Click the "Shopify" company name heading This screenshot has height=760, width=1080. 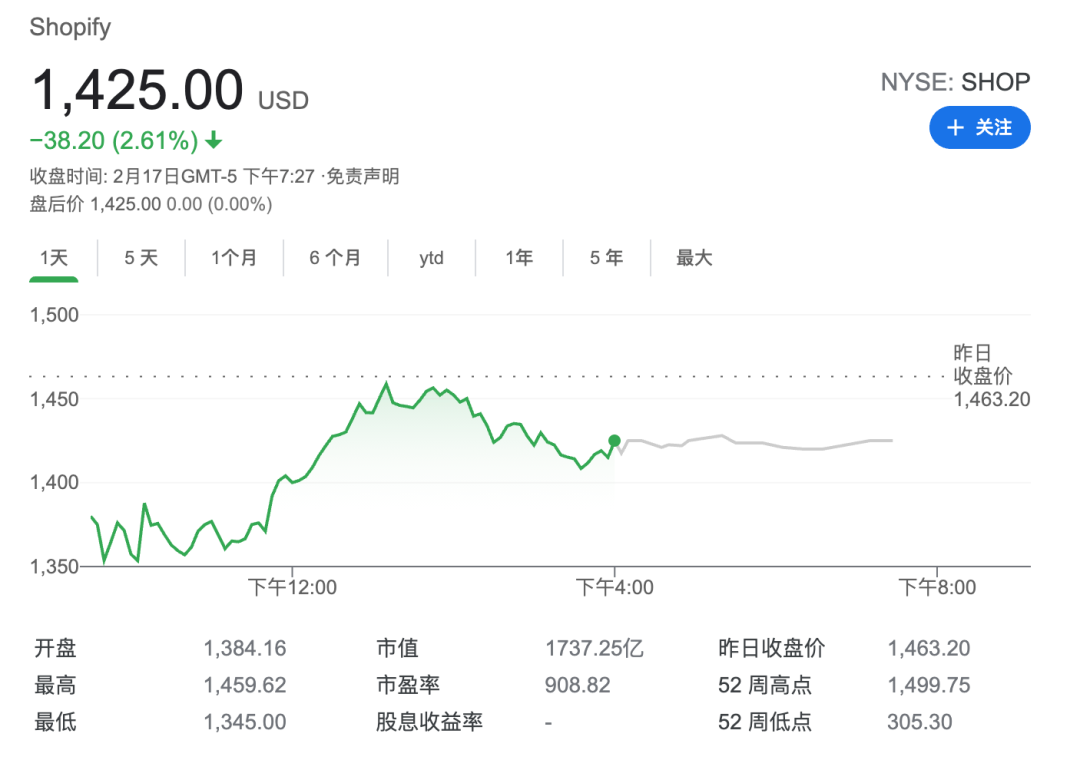click(x=70, y=27)
